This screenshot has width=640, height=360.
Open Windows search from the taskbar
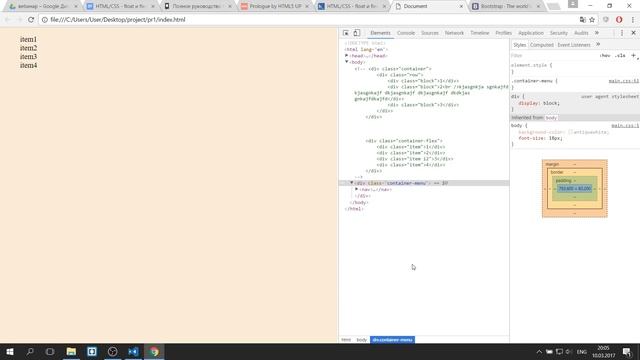coord(30,352)
